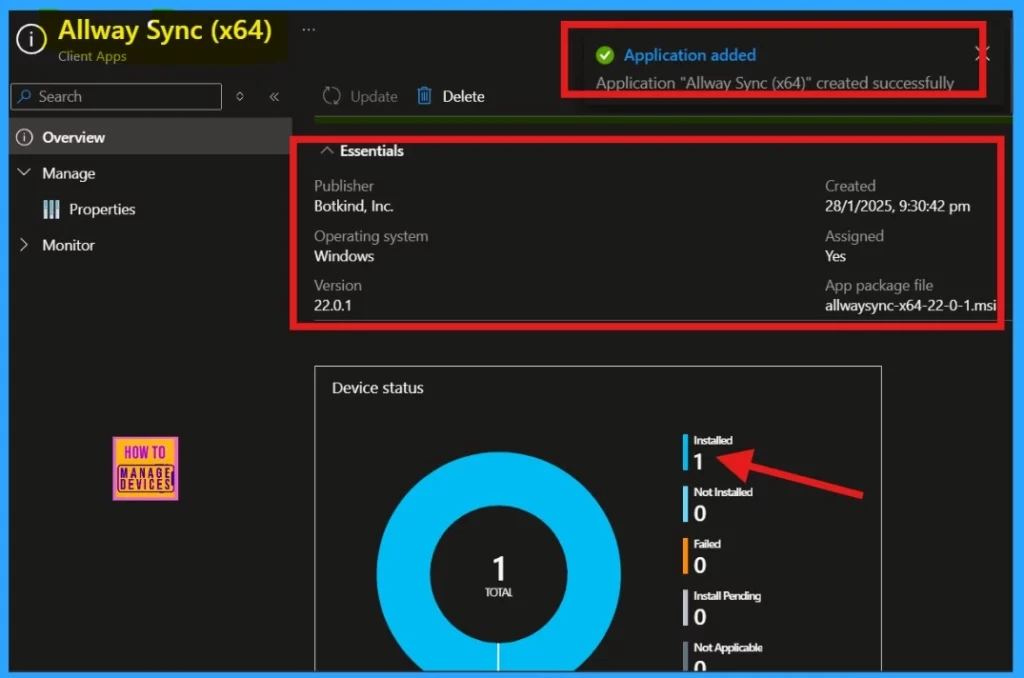Collapse the sidebar with double chevron

[274, 97]
